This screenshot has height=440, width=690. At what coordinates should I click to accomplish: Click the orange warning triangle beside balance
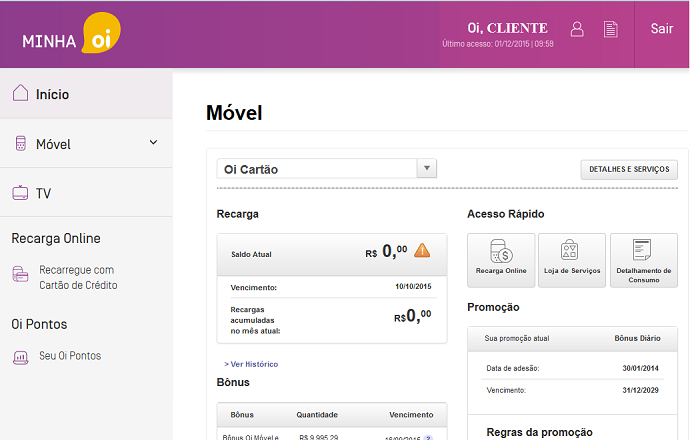(x=422, y=251)
